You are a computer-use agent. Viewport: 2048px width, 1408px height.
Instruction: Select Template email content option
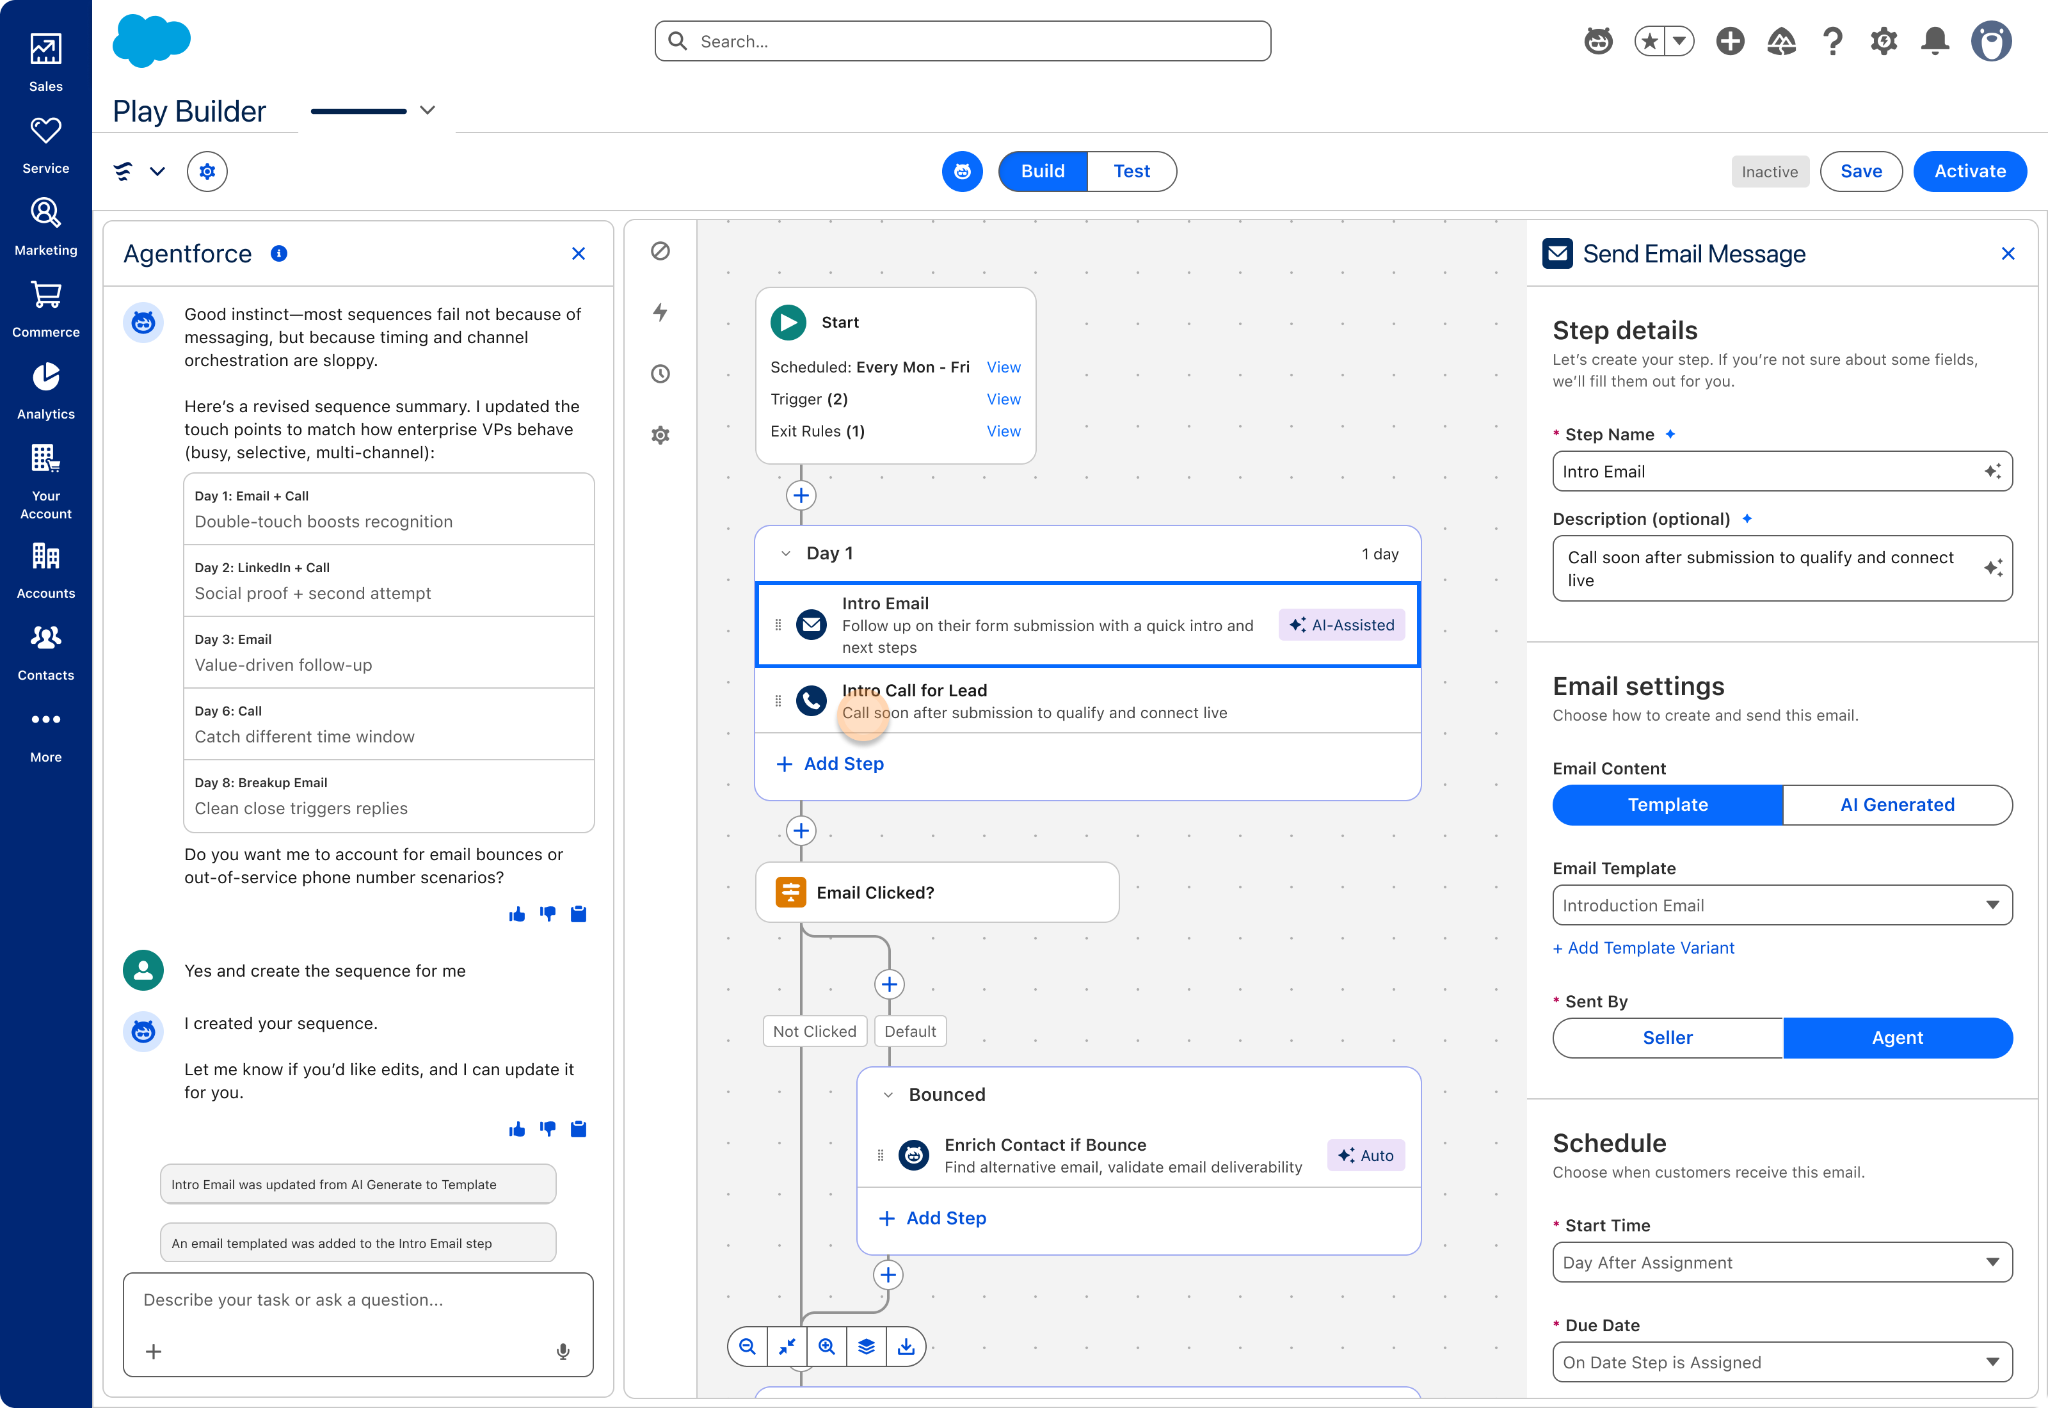(1667, 805)
